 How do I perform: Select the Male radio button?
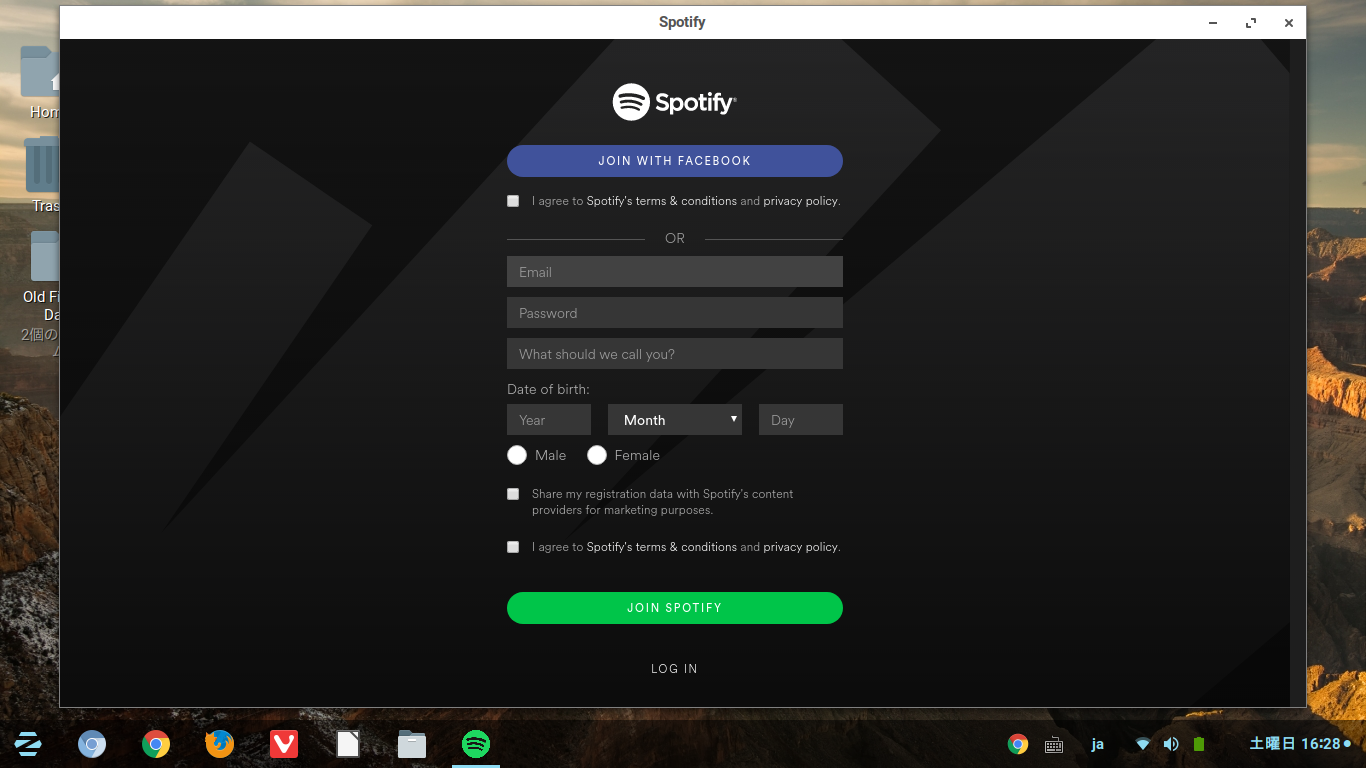tap(517, 455)
